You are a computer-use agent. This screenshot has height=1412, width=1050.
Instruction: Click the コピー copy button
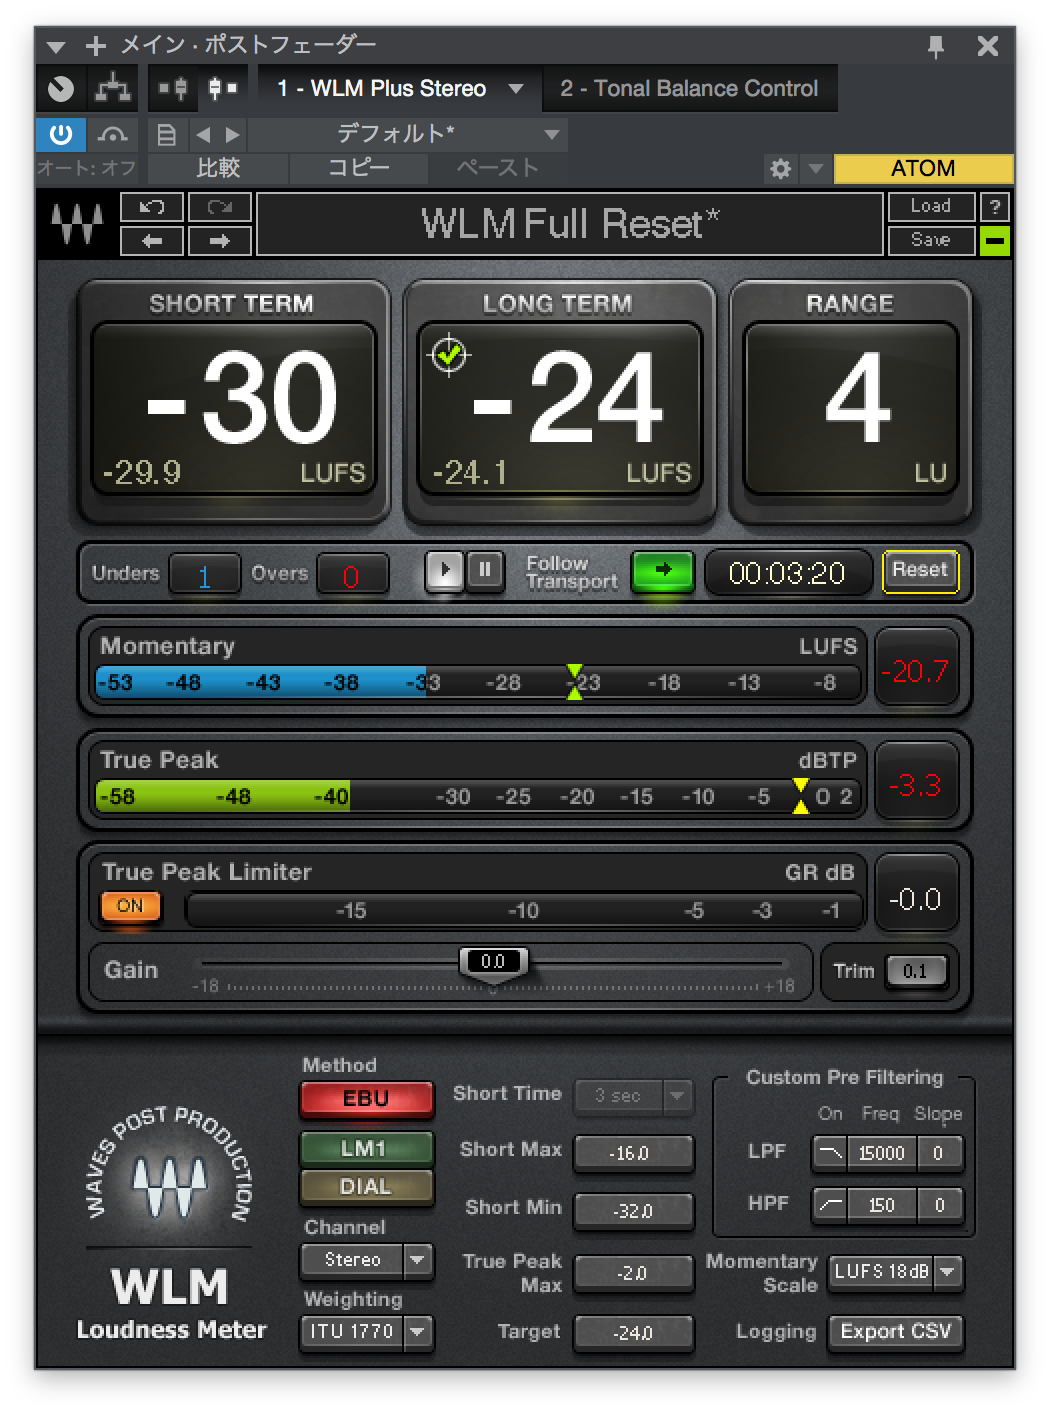point(358,168)
